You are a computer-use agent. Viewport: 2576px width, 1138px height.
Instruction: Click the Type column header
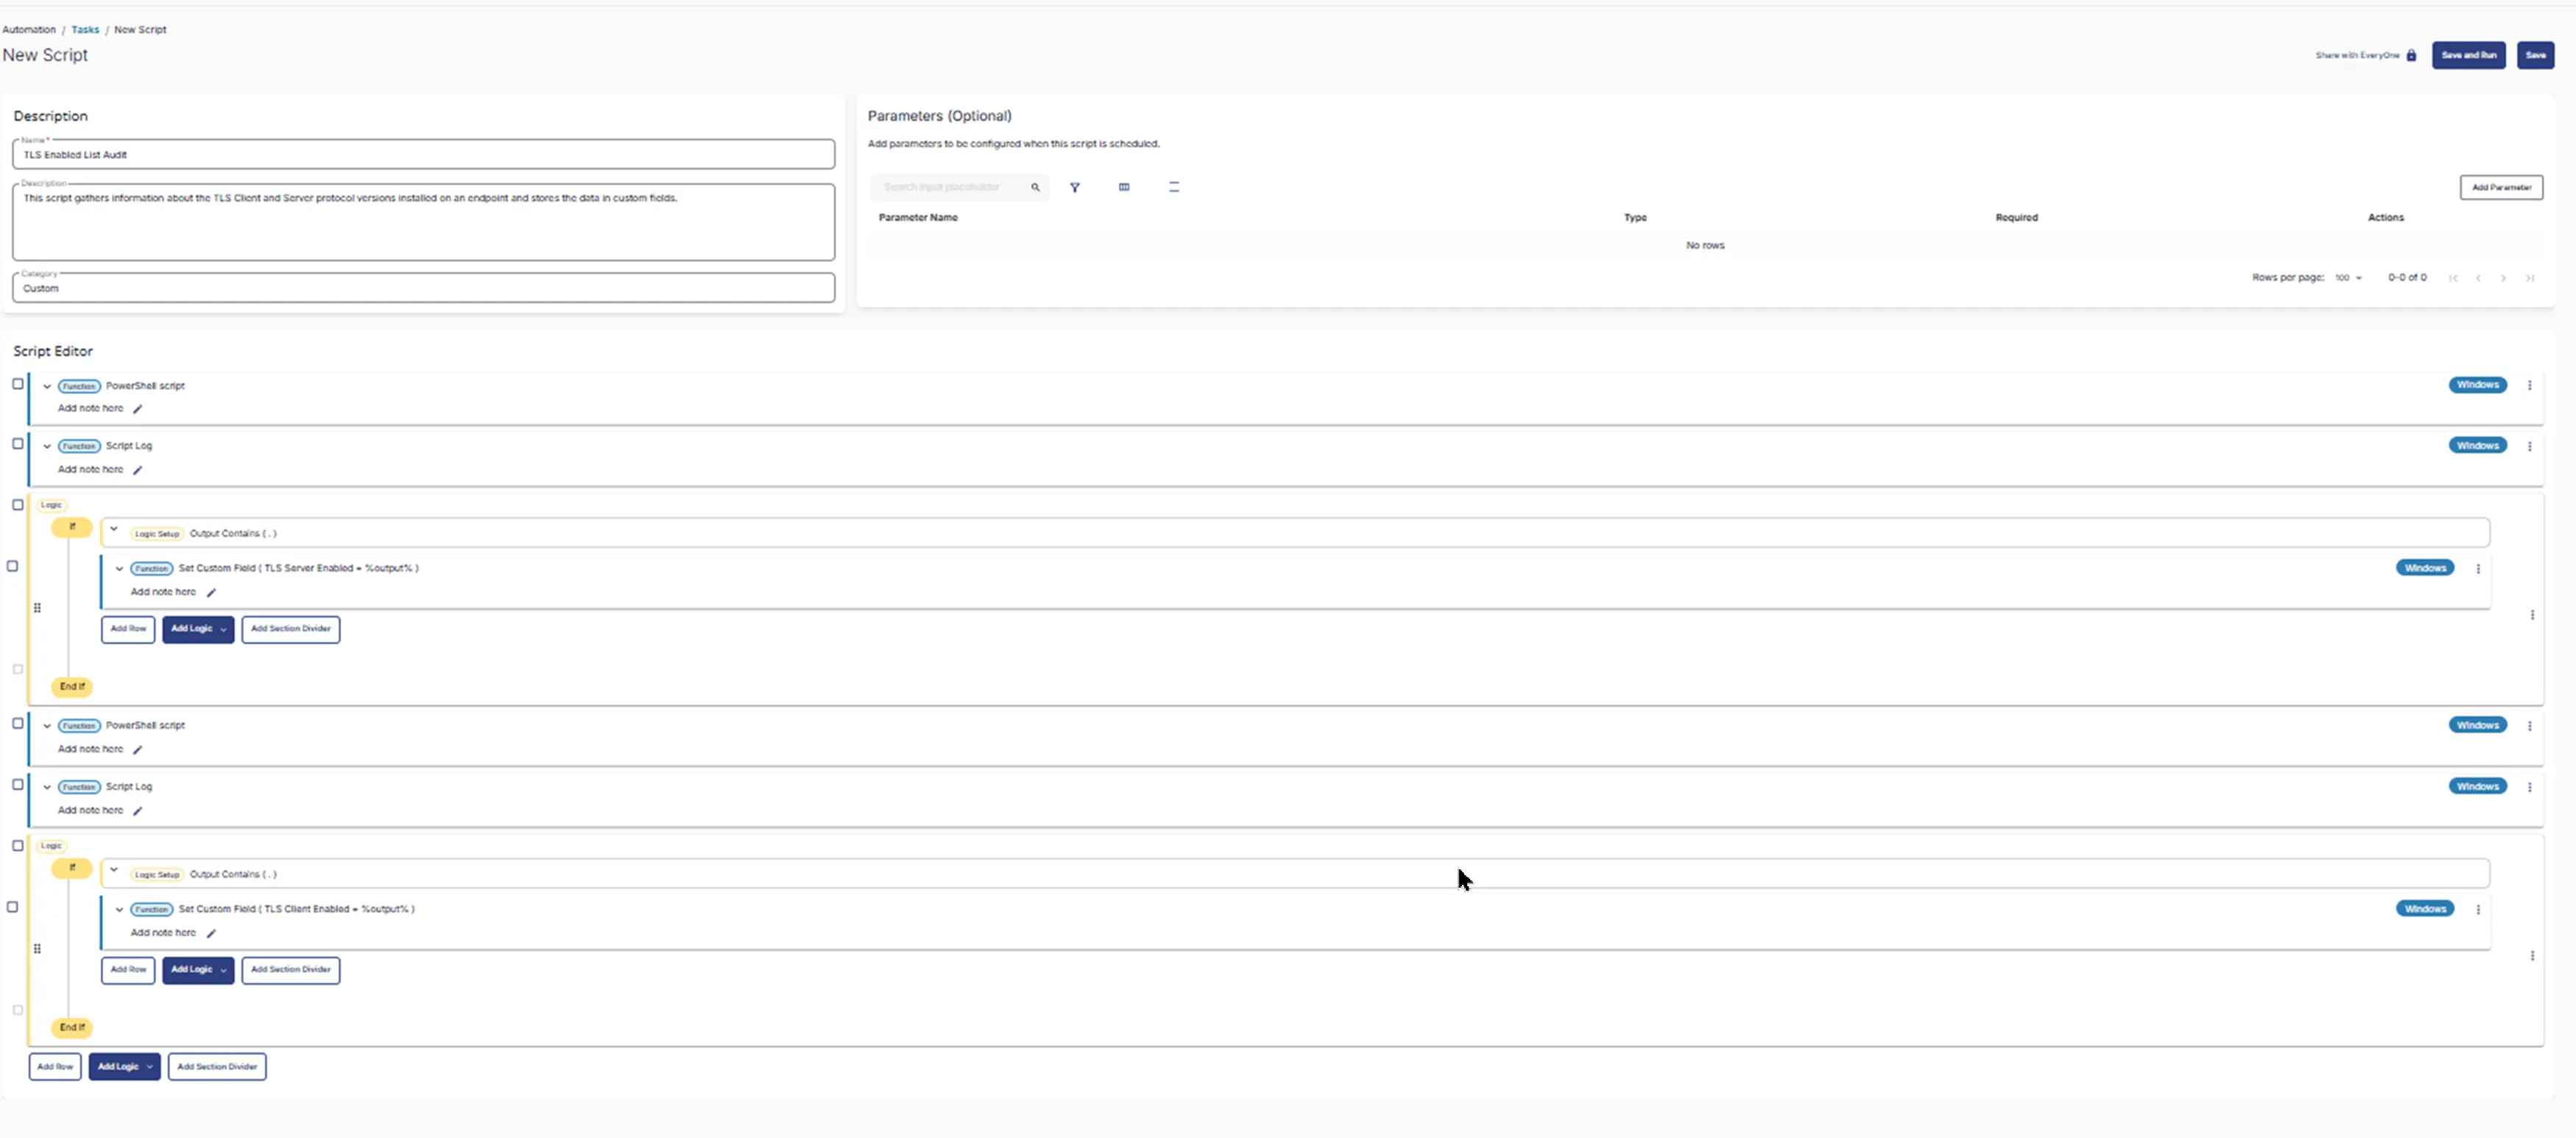1635,218
